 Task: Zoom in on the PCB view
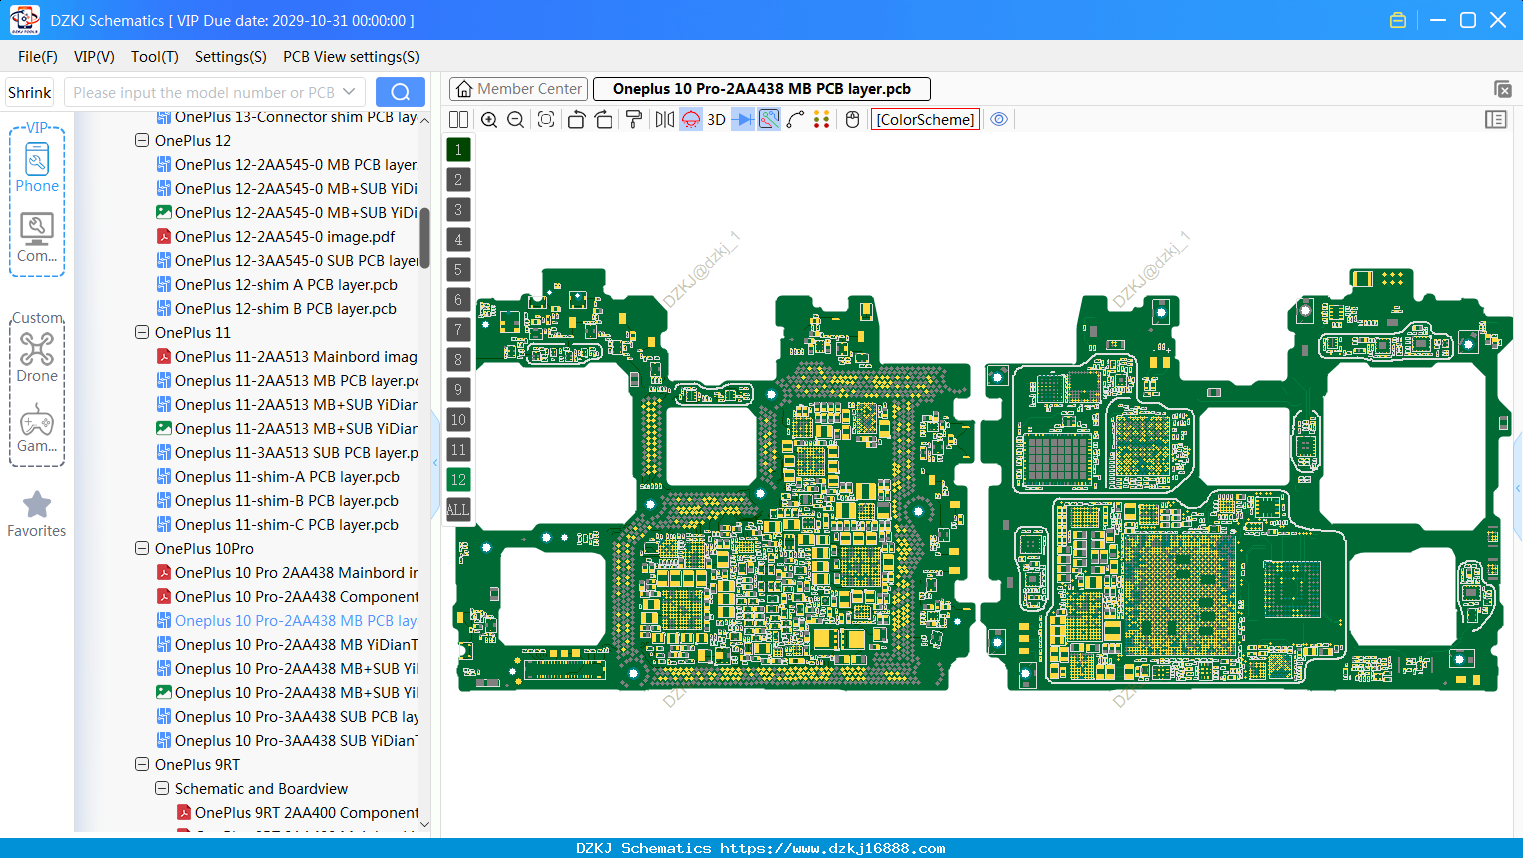click(x=489, y=120)
